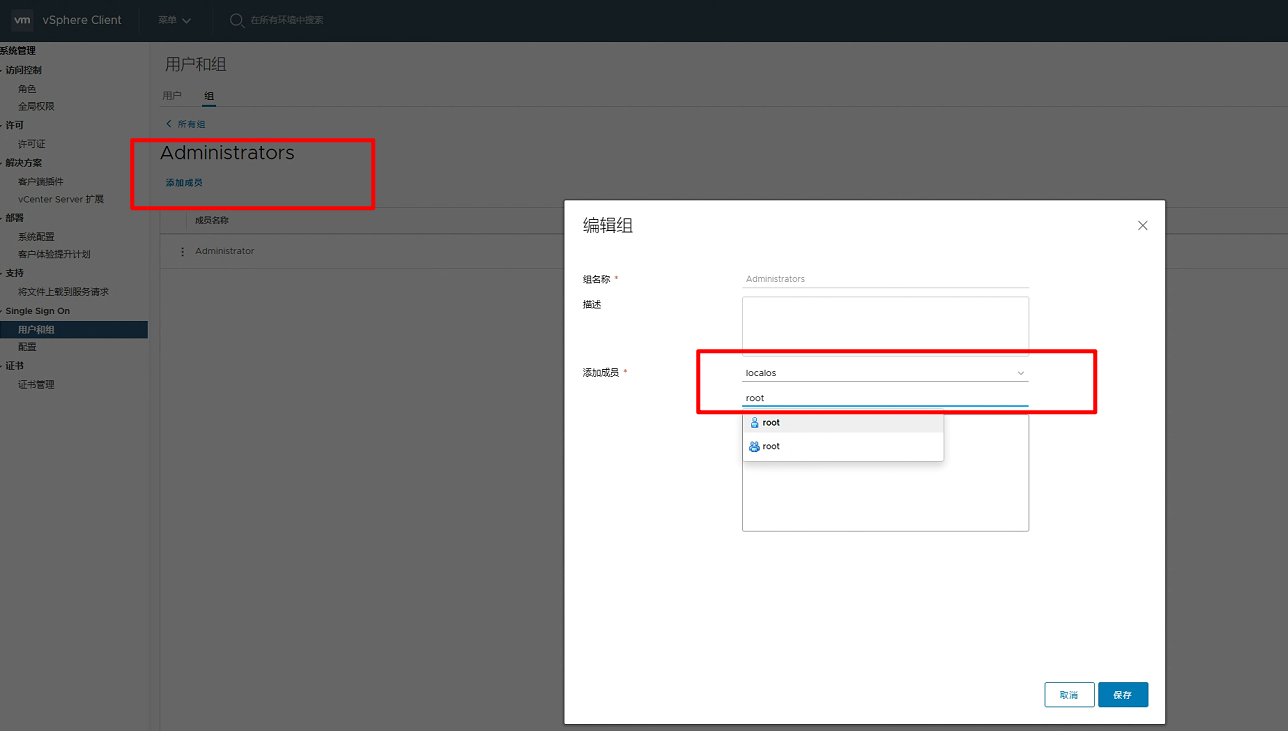Image resolution: width=1288 pixels, height=731 pixels.
Task: Click the 取消 button
Action: pyautogui.click(x=1069, y=695)
